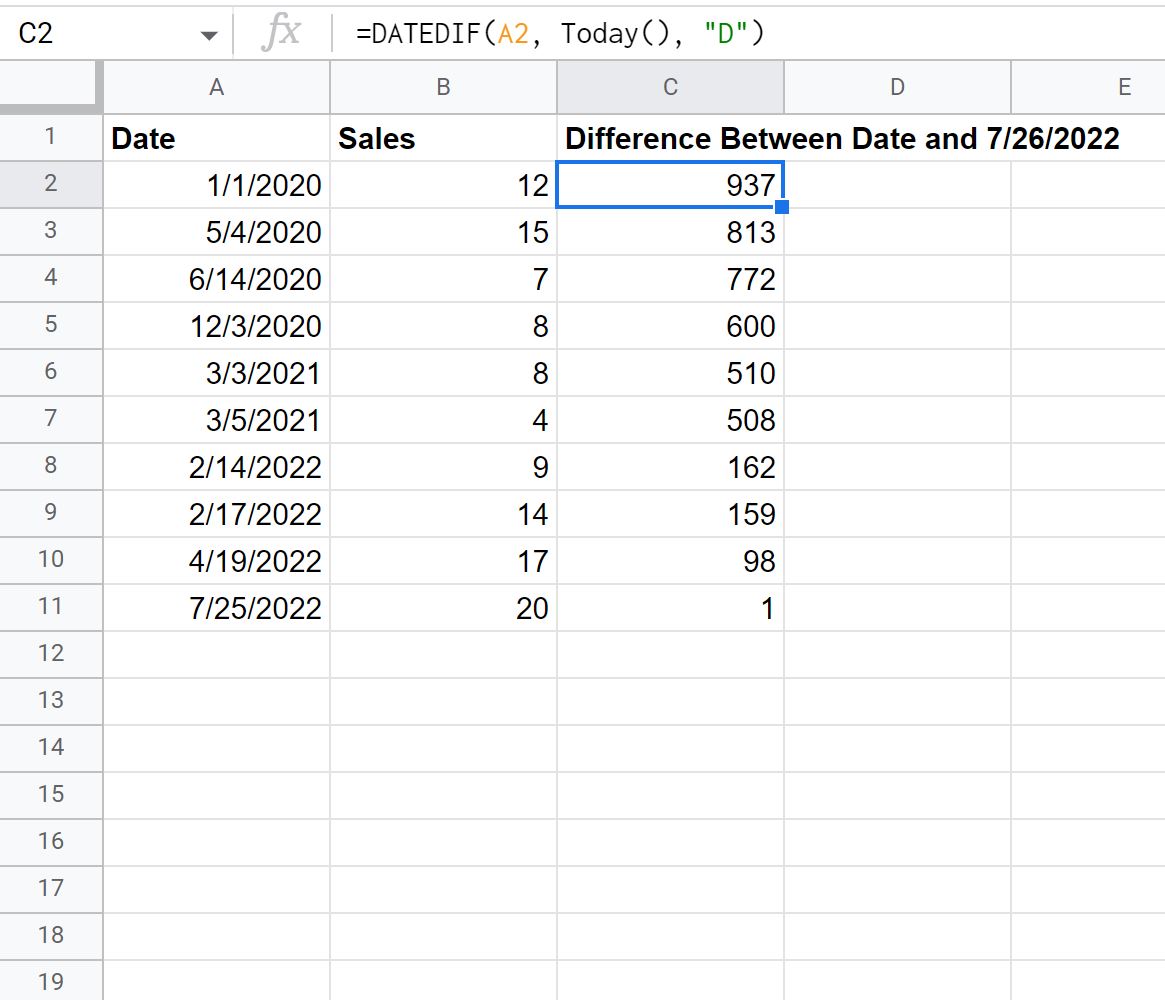This screenshot has width=1165, height=1000.
Task: Click the Sales value 17 cell
Action: 443,560
